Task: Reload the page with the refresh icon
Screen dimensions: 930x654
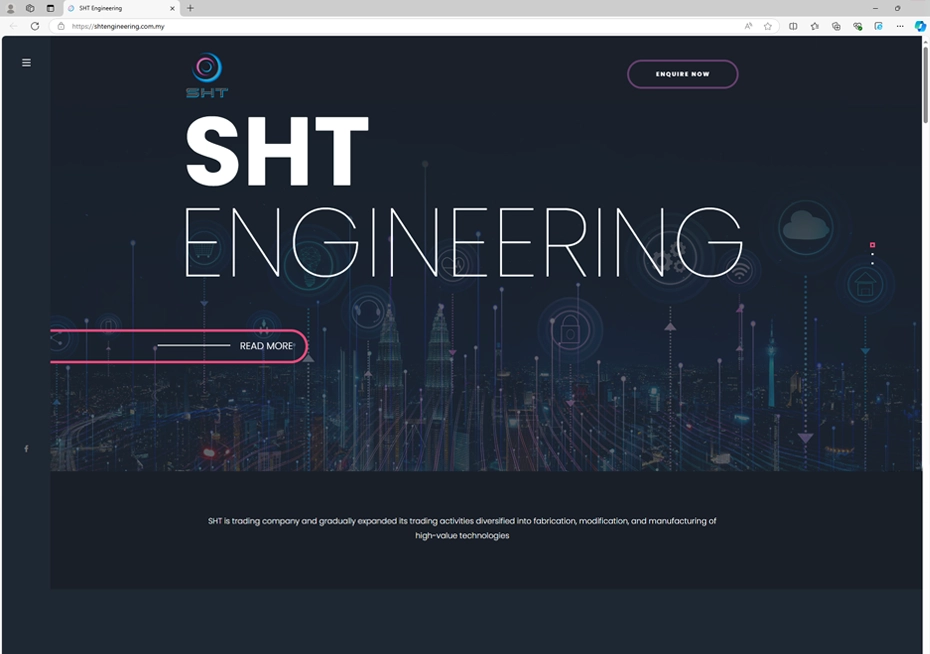Action: pyautogui.click(x=35, y=26)
